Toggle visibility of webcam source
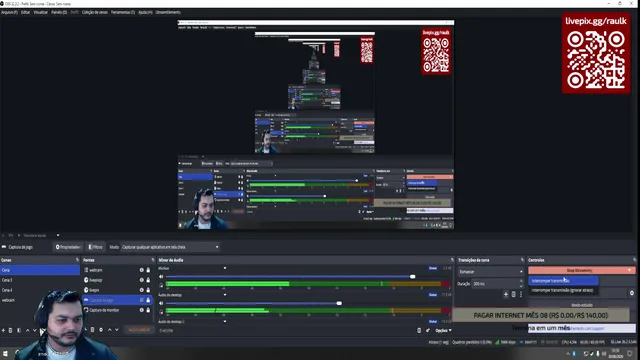 coord(142,270)
